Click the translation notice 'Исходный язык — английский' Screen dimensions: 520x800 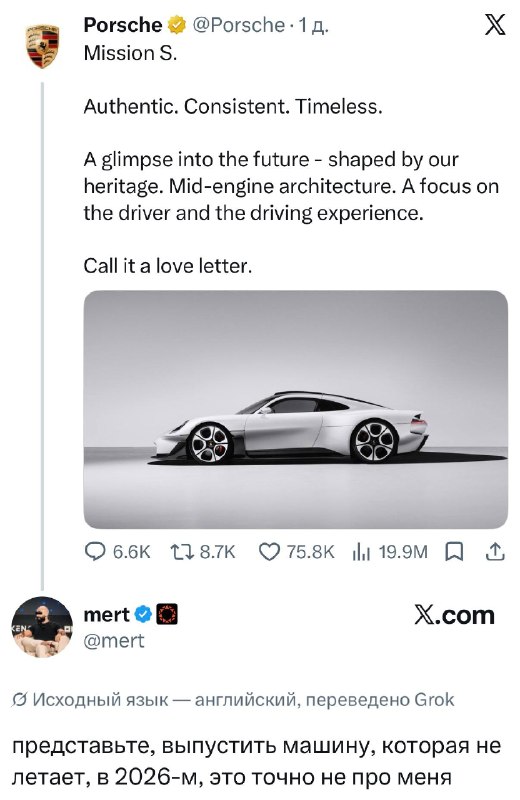pyautogui.click(x=164, y=699)
